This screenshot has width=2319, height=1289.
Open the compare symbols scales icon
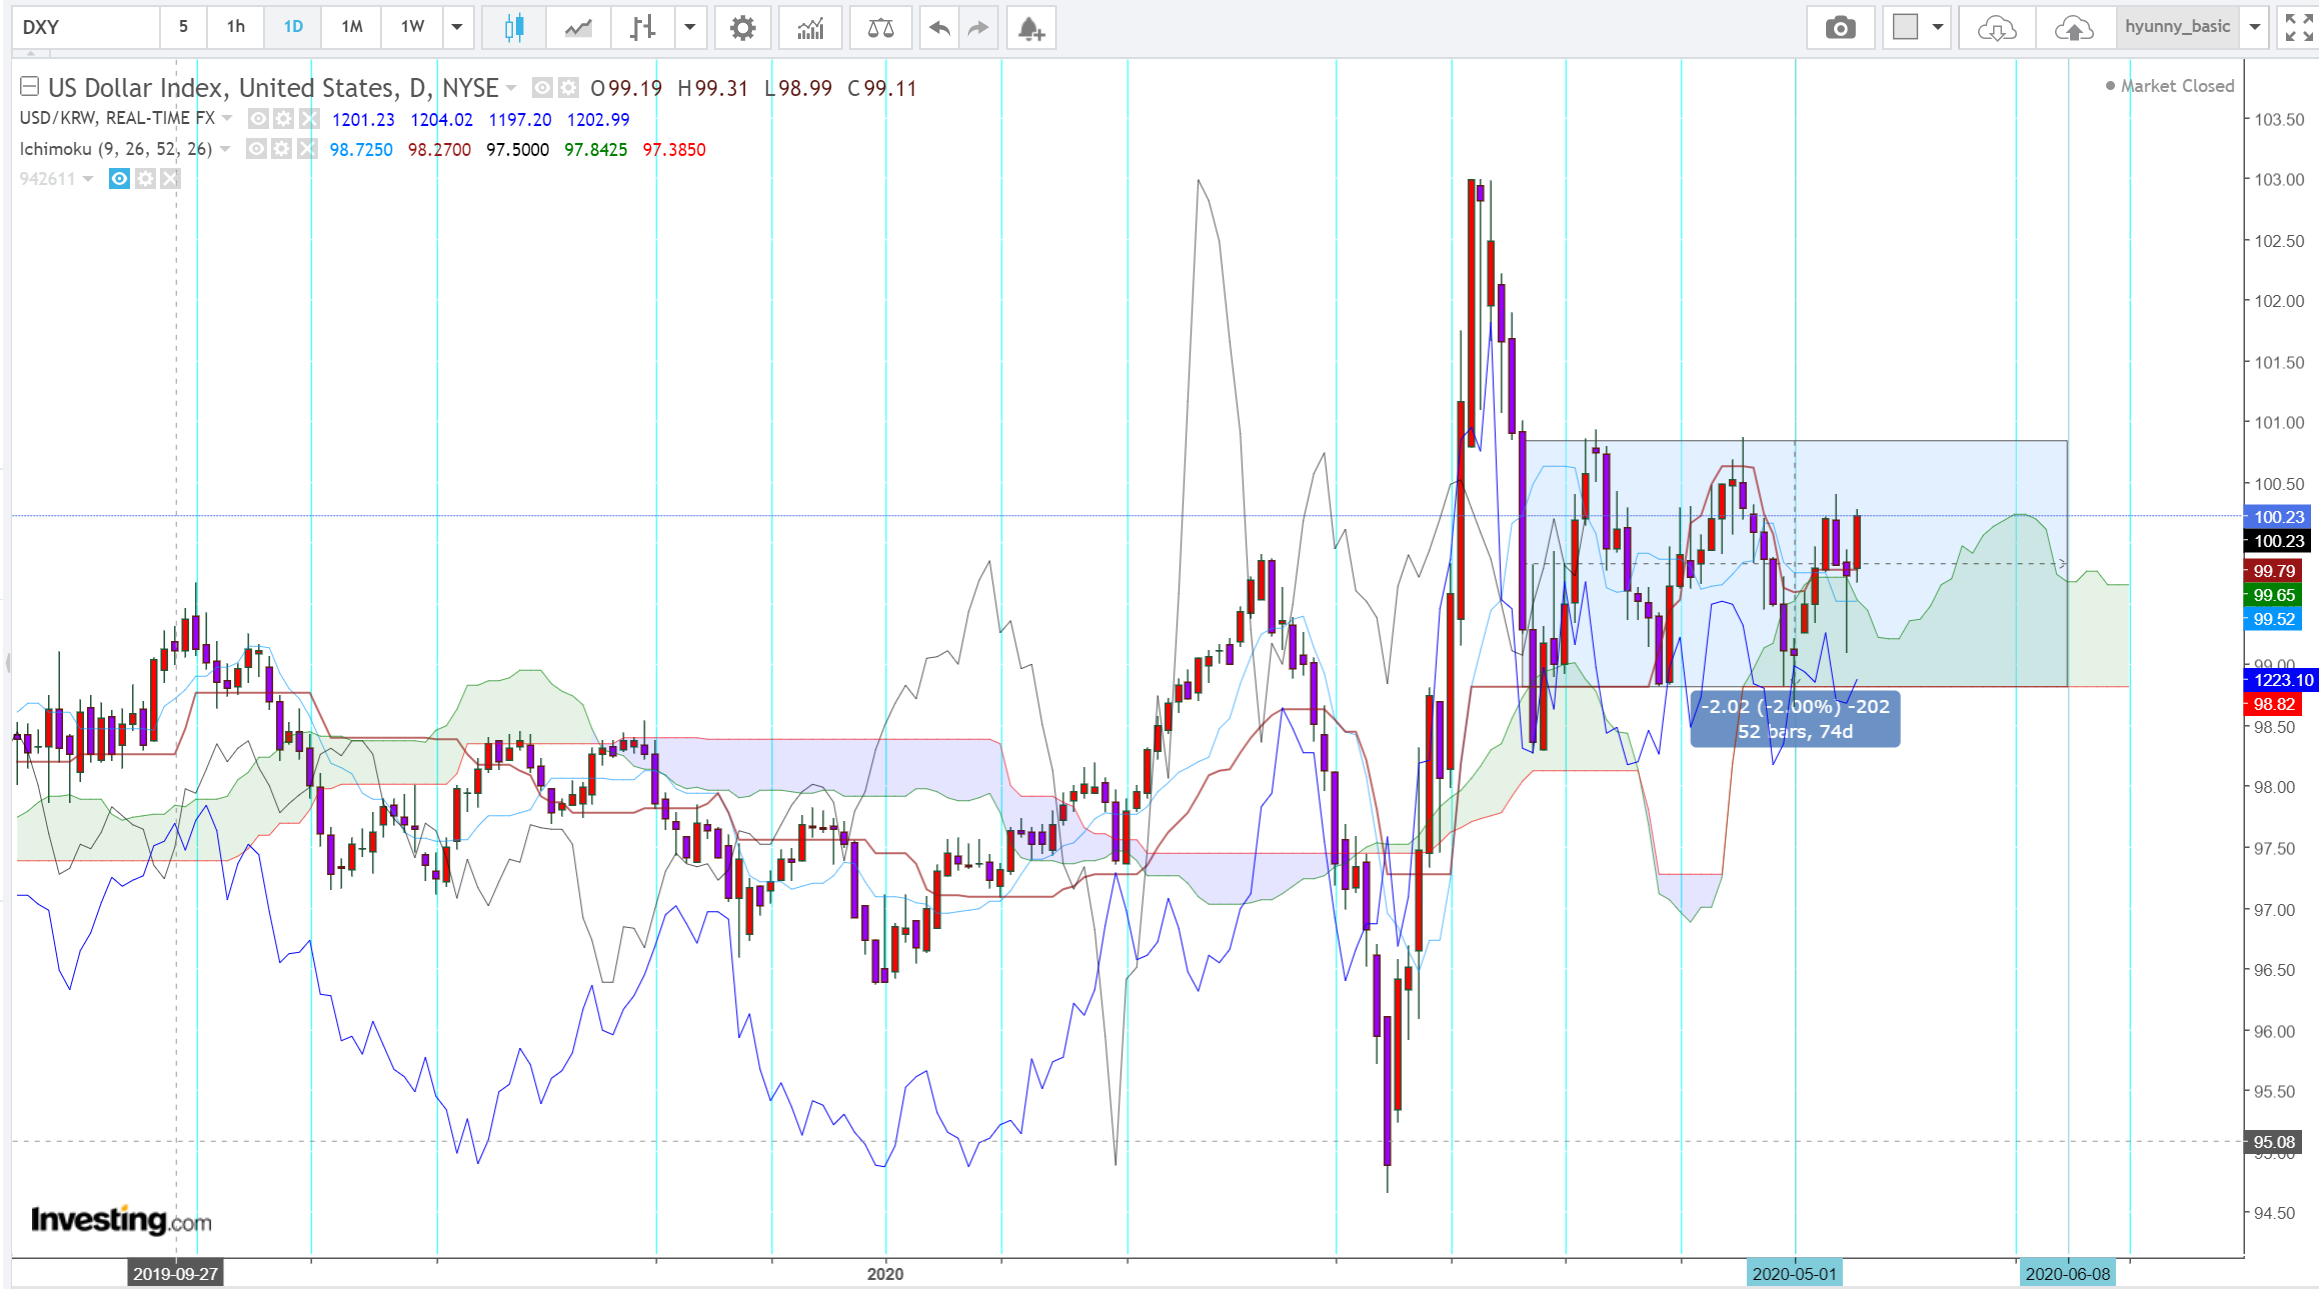pos(880,27)
